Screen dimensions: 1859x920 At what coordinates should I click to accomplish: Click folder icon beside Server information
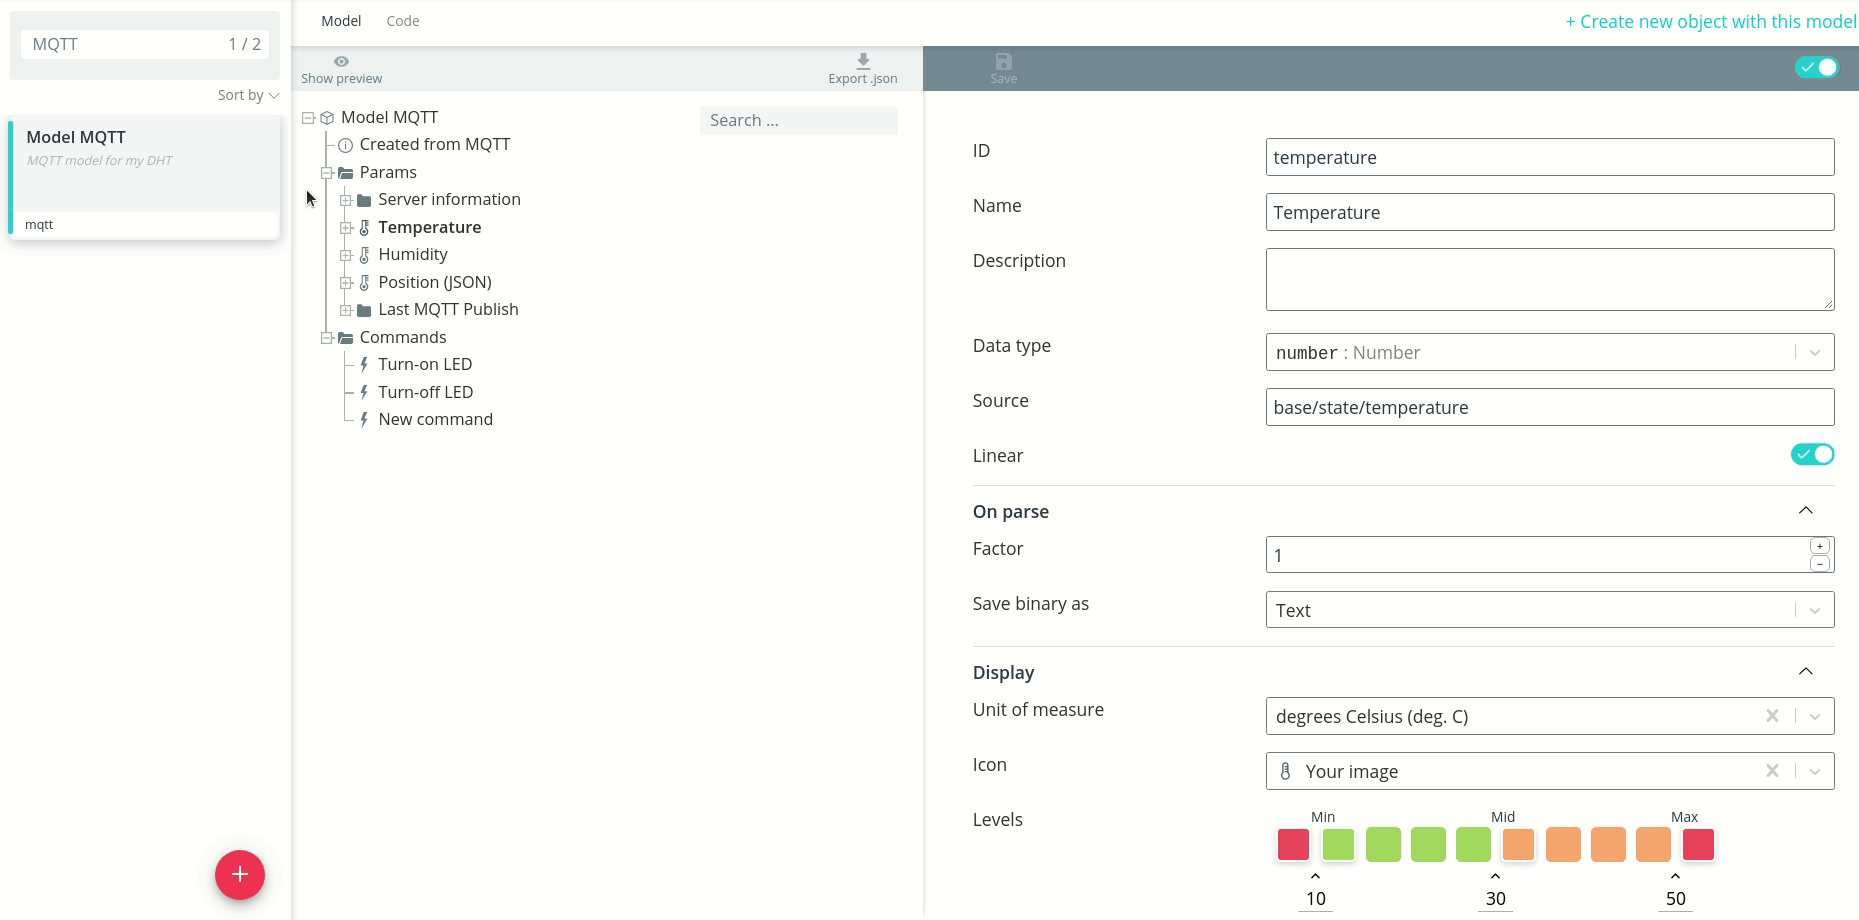pos(365,200)
